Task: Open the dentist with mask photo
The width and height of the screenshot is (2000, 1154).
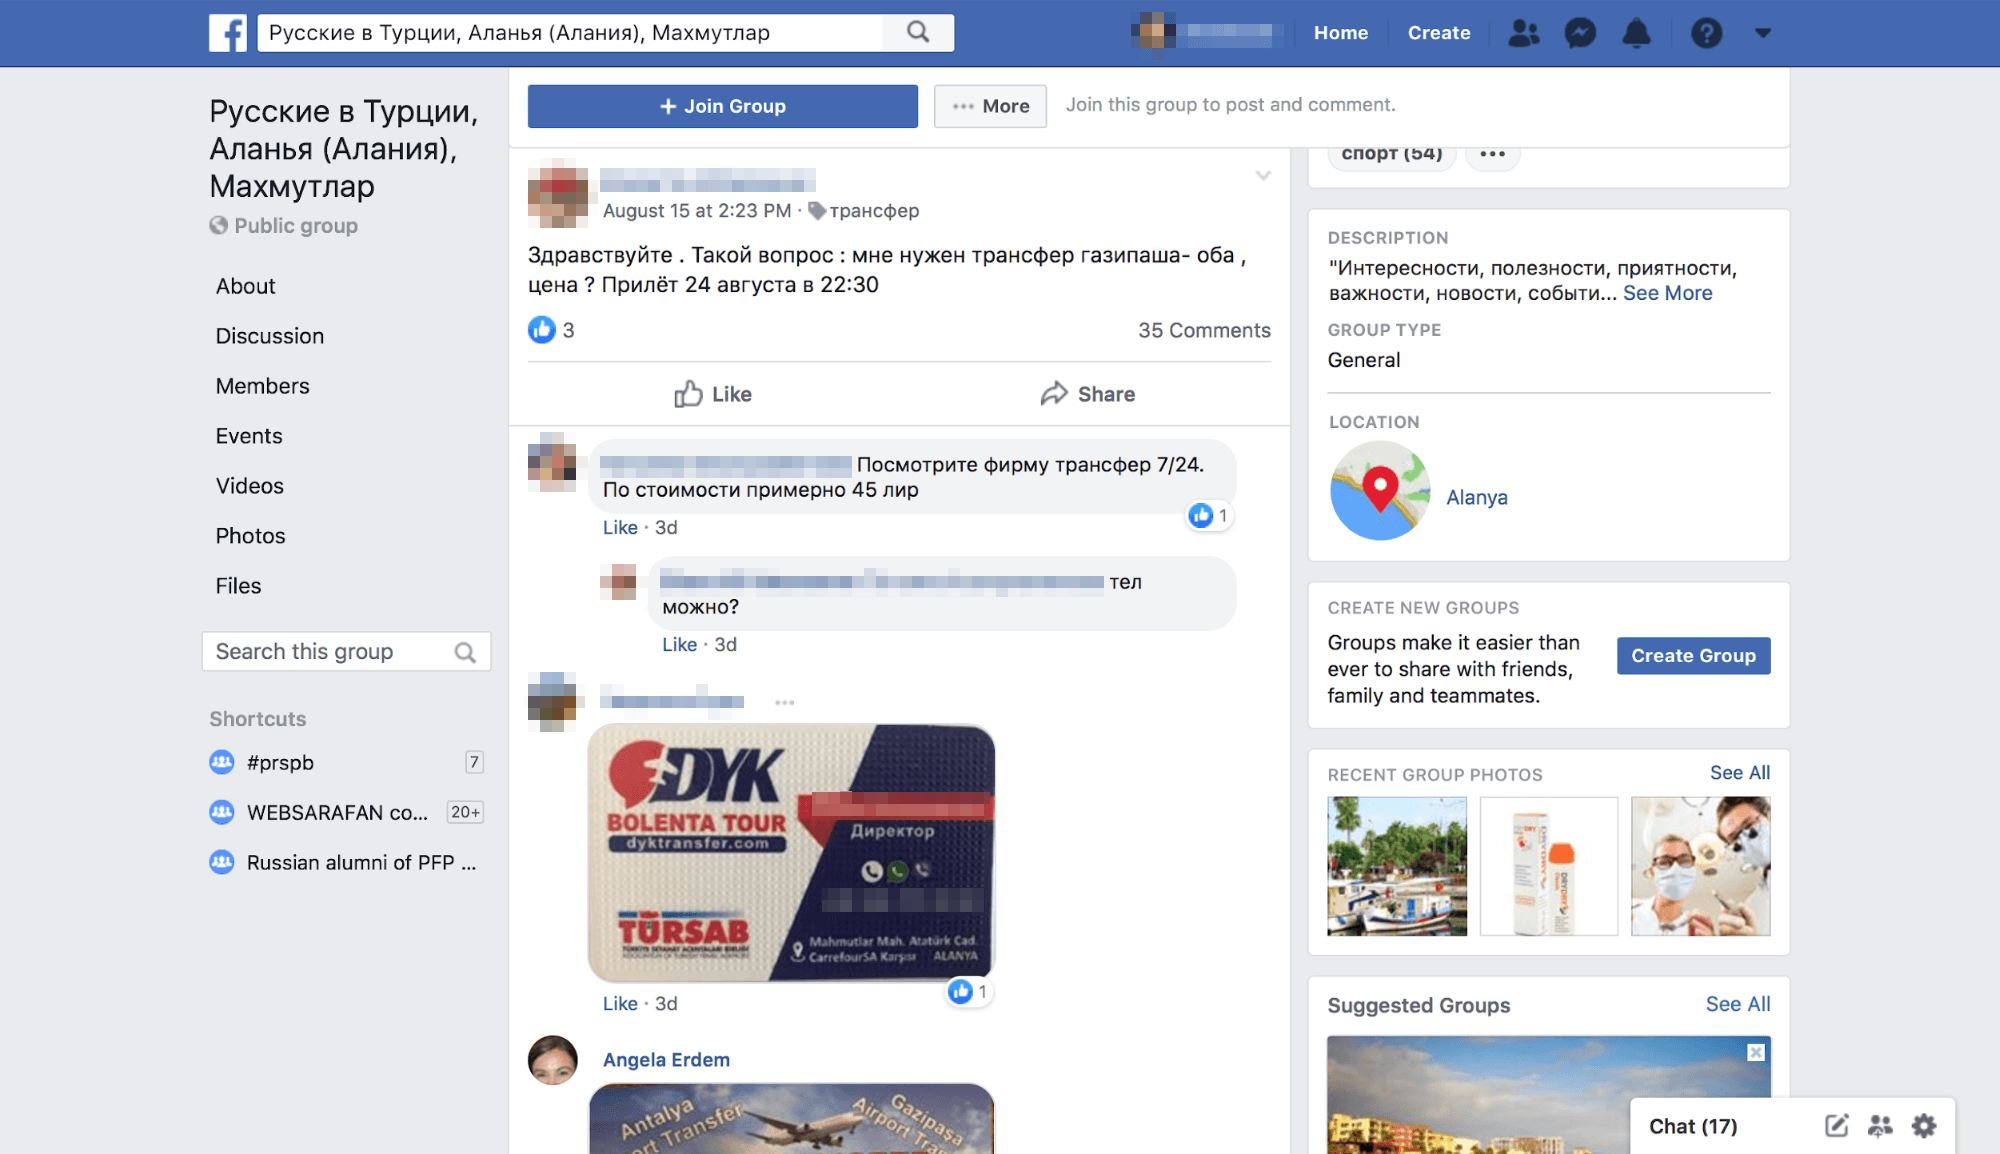Action: point(1700,866)
